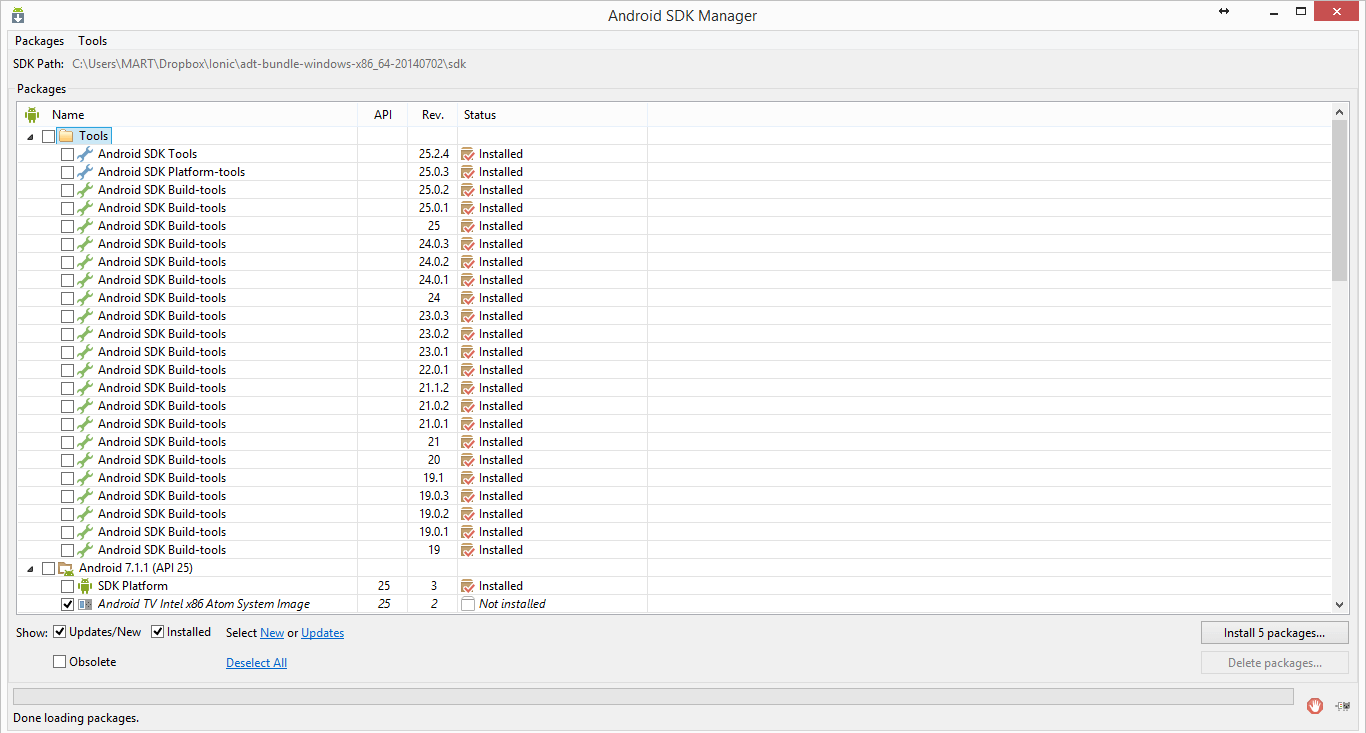Click the double-arrow icon in the title bar
This screenshot has width=1366, height=733.
(x=1224, y=11)
